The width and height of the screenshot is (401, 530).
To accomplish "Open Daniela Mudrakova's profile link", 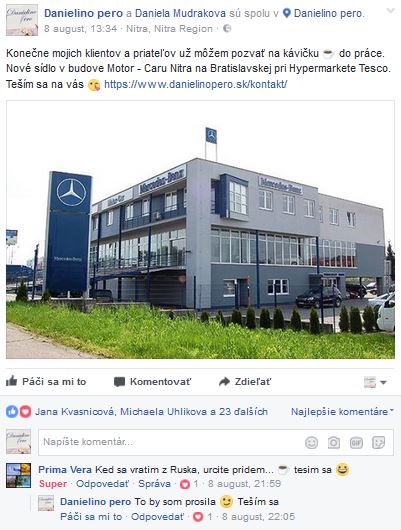I will [180, 14].
